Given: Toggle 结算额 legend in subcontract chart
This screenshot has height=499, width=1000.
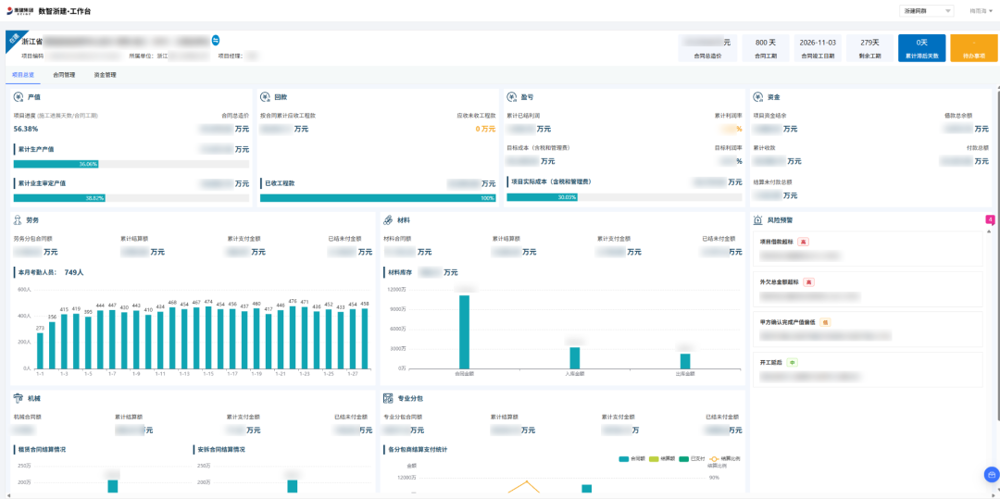Looking at the screenshot, I should [x=663, y=458].
